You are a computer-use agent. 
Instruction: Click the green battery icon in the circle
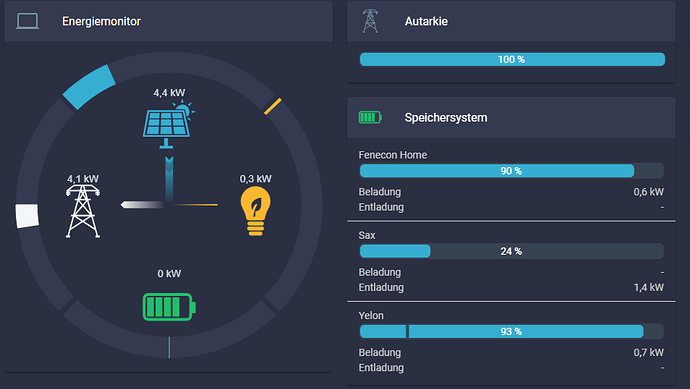click(x=169, y=307)
